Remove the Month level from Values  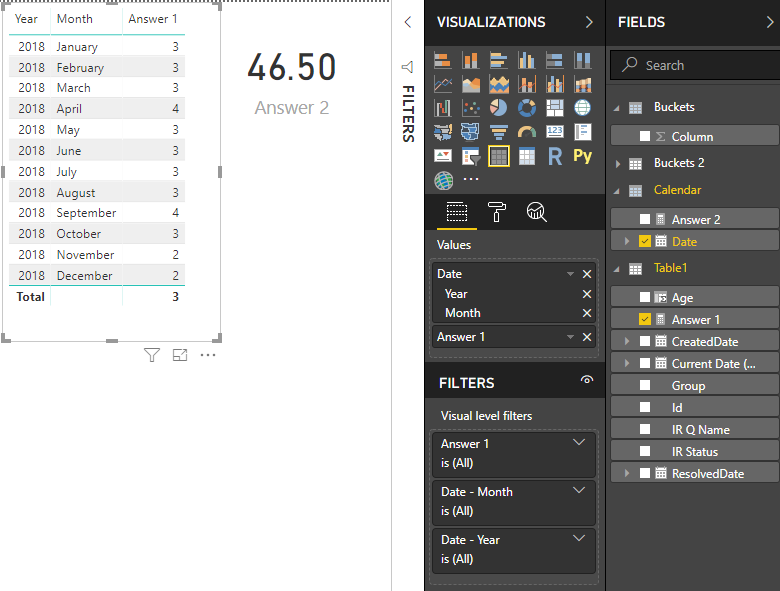click(x=587, y=313)
